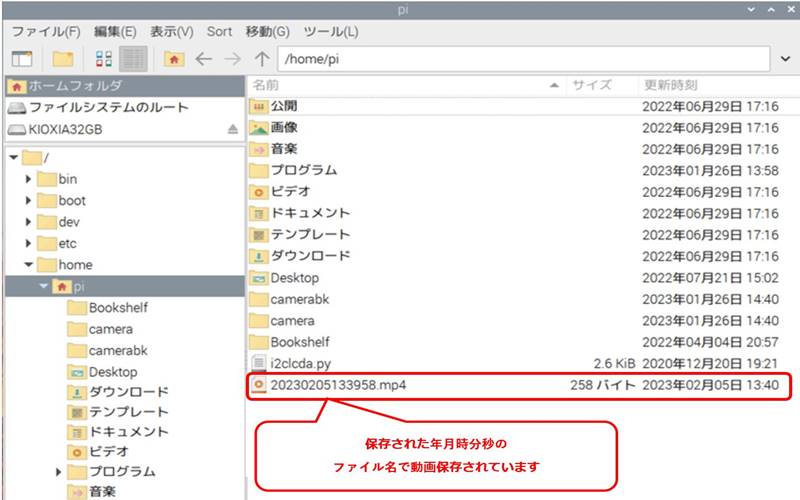Open the 移動(G) menu
The height and width of the screenshot is (500, 800).
(x=267, y=32)
